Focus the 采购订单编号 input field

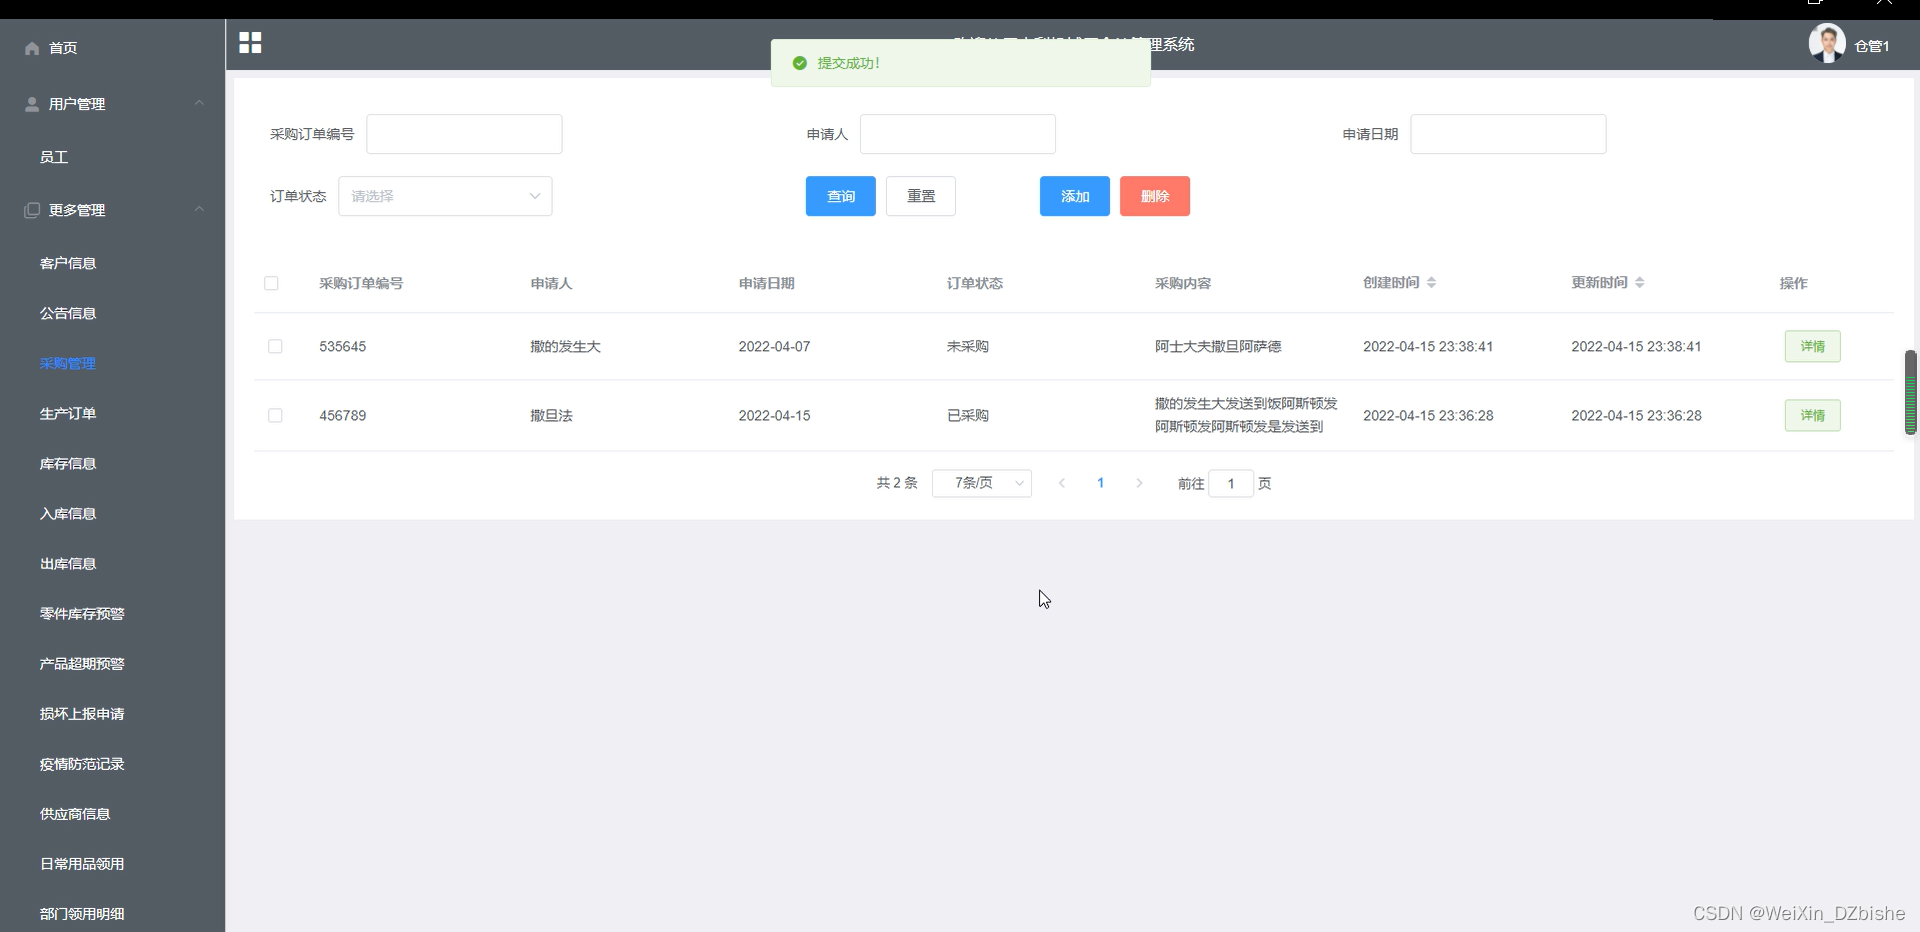point(464,134)
